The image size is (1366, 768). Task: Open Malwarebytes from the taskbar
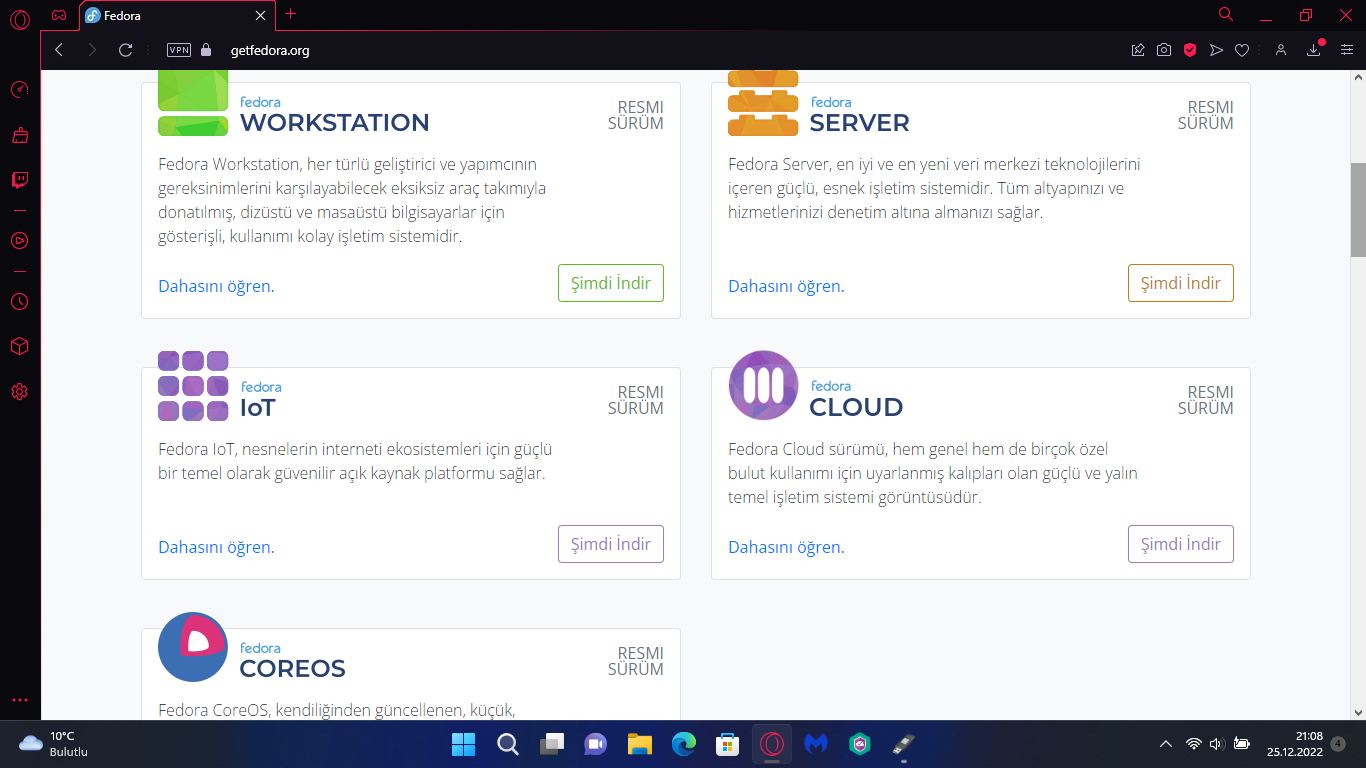click(x=816, y=744)
